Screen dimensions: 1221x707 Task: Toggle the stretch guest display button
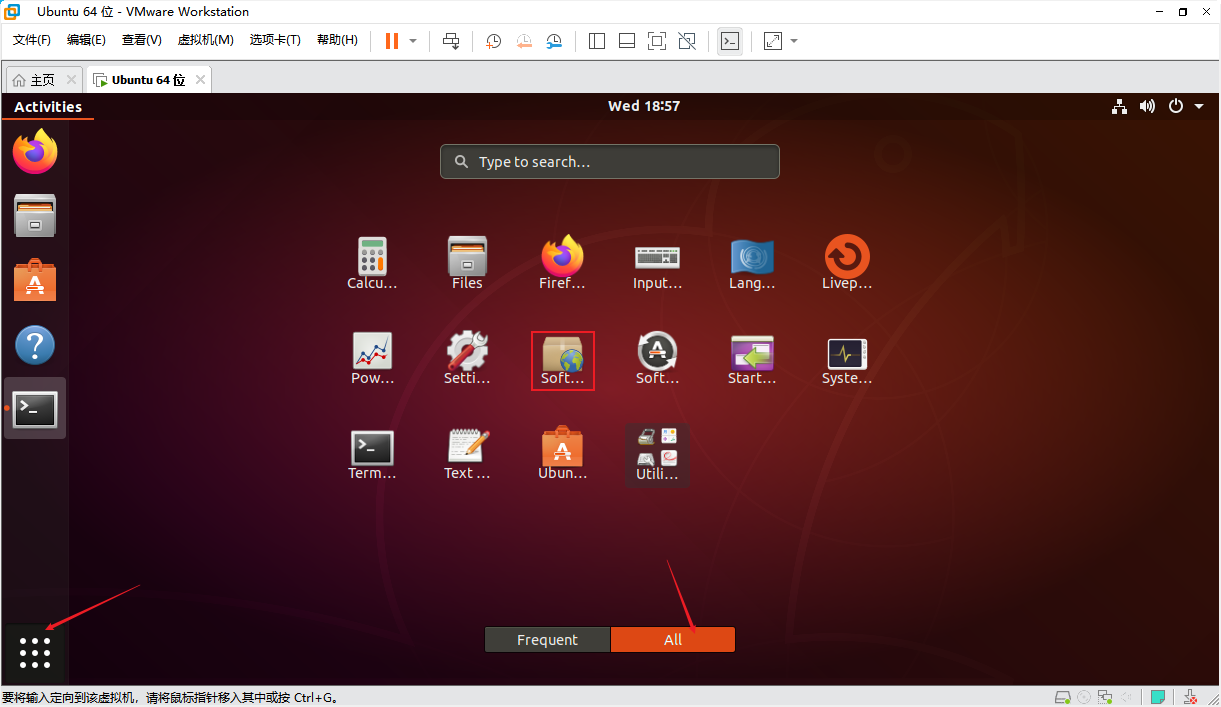click(773, 41)
